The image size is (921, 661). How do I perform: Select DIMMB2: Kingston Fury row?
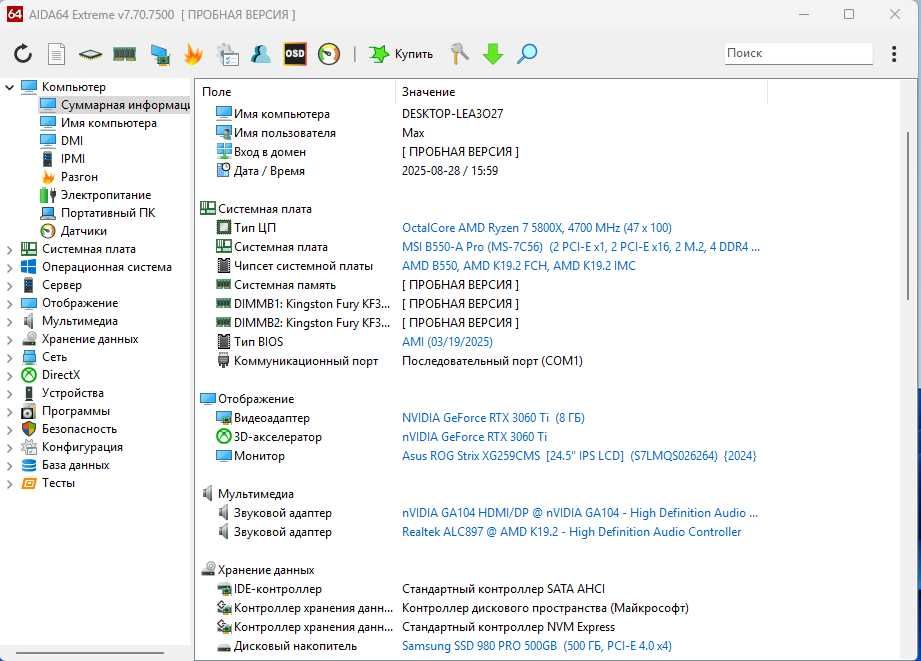[x=480, y=323]
